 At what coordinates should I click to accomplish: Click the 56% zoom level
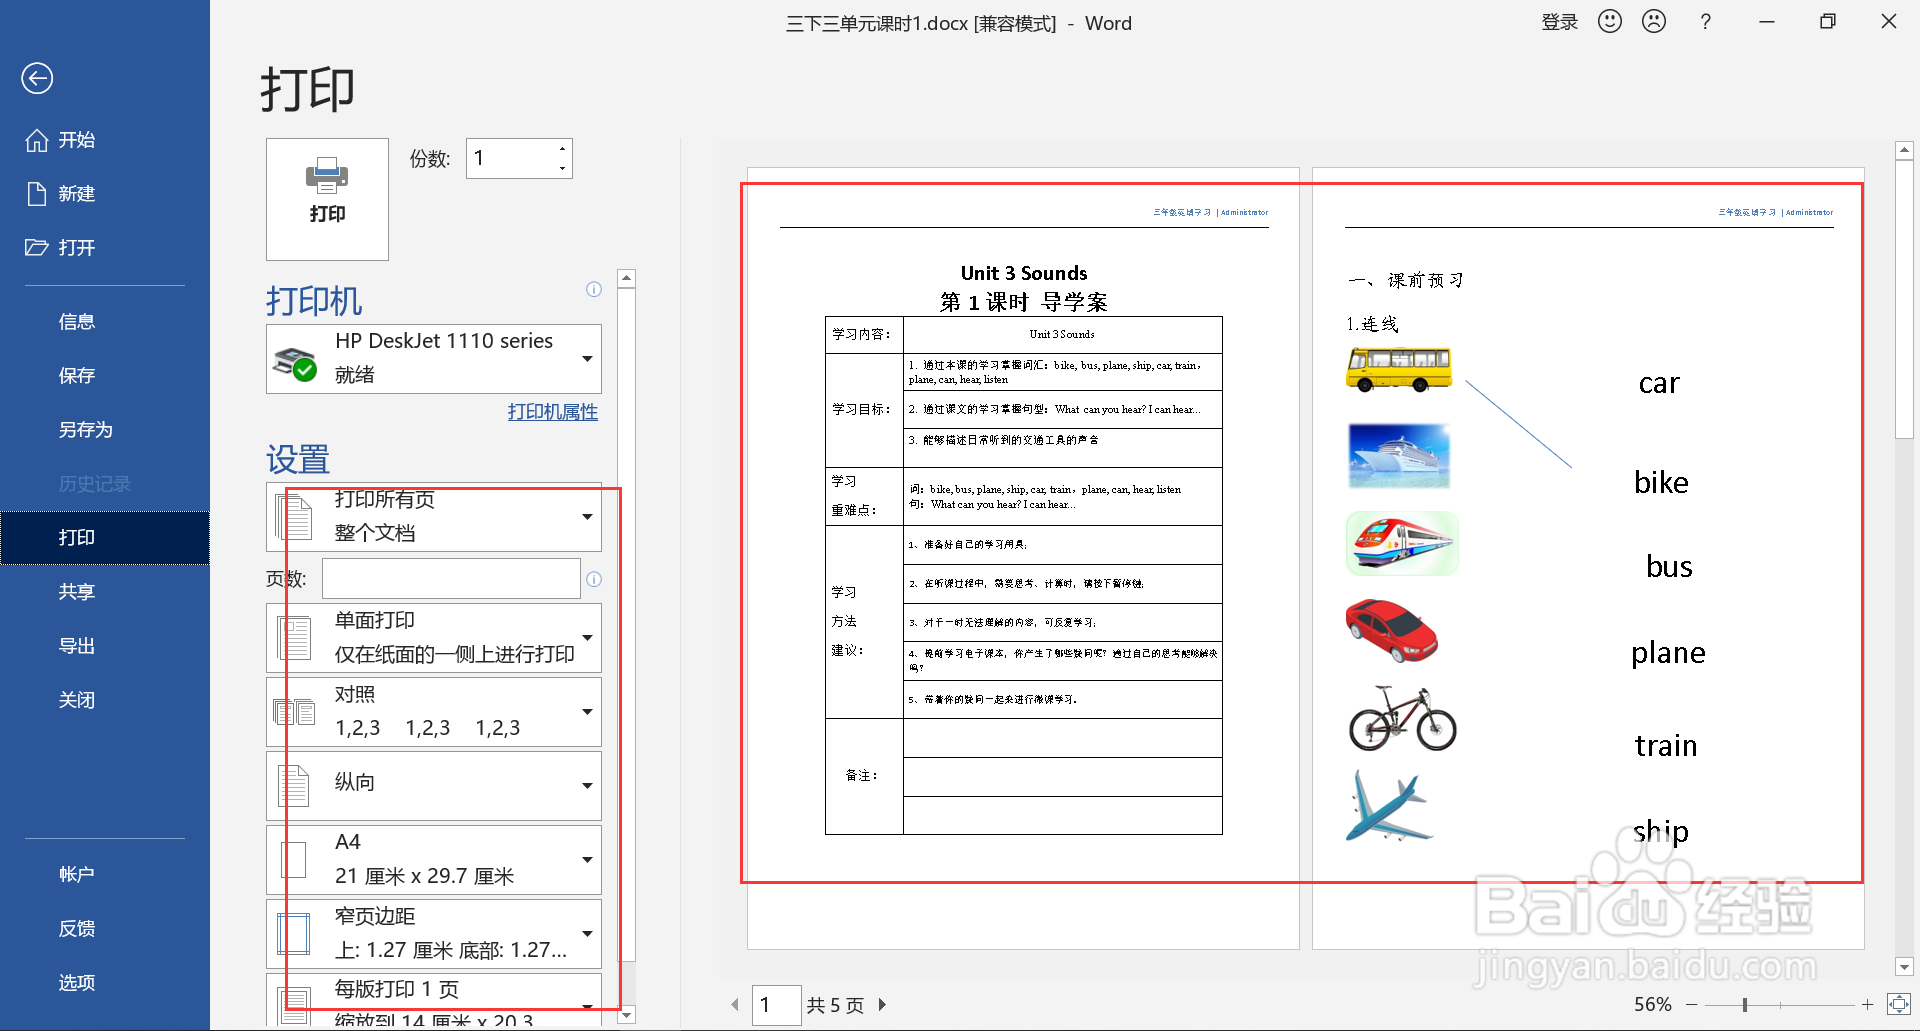pos(1653,1004)
